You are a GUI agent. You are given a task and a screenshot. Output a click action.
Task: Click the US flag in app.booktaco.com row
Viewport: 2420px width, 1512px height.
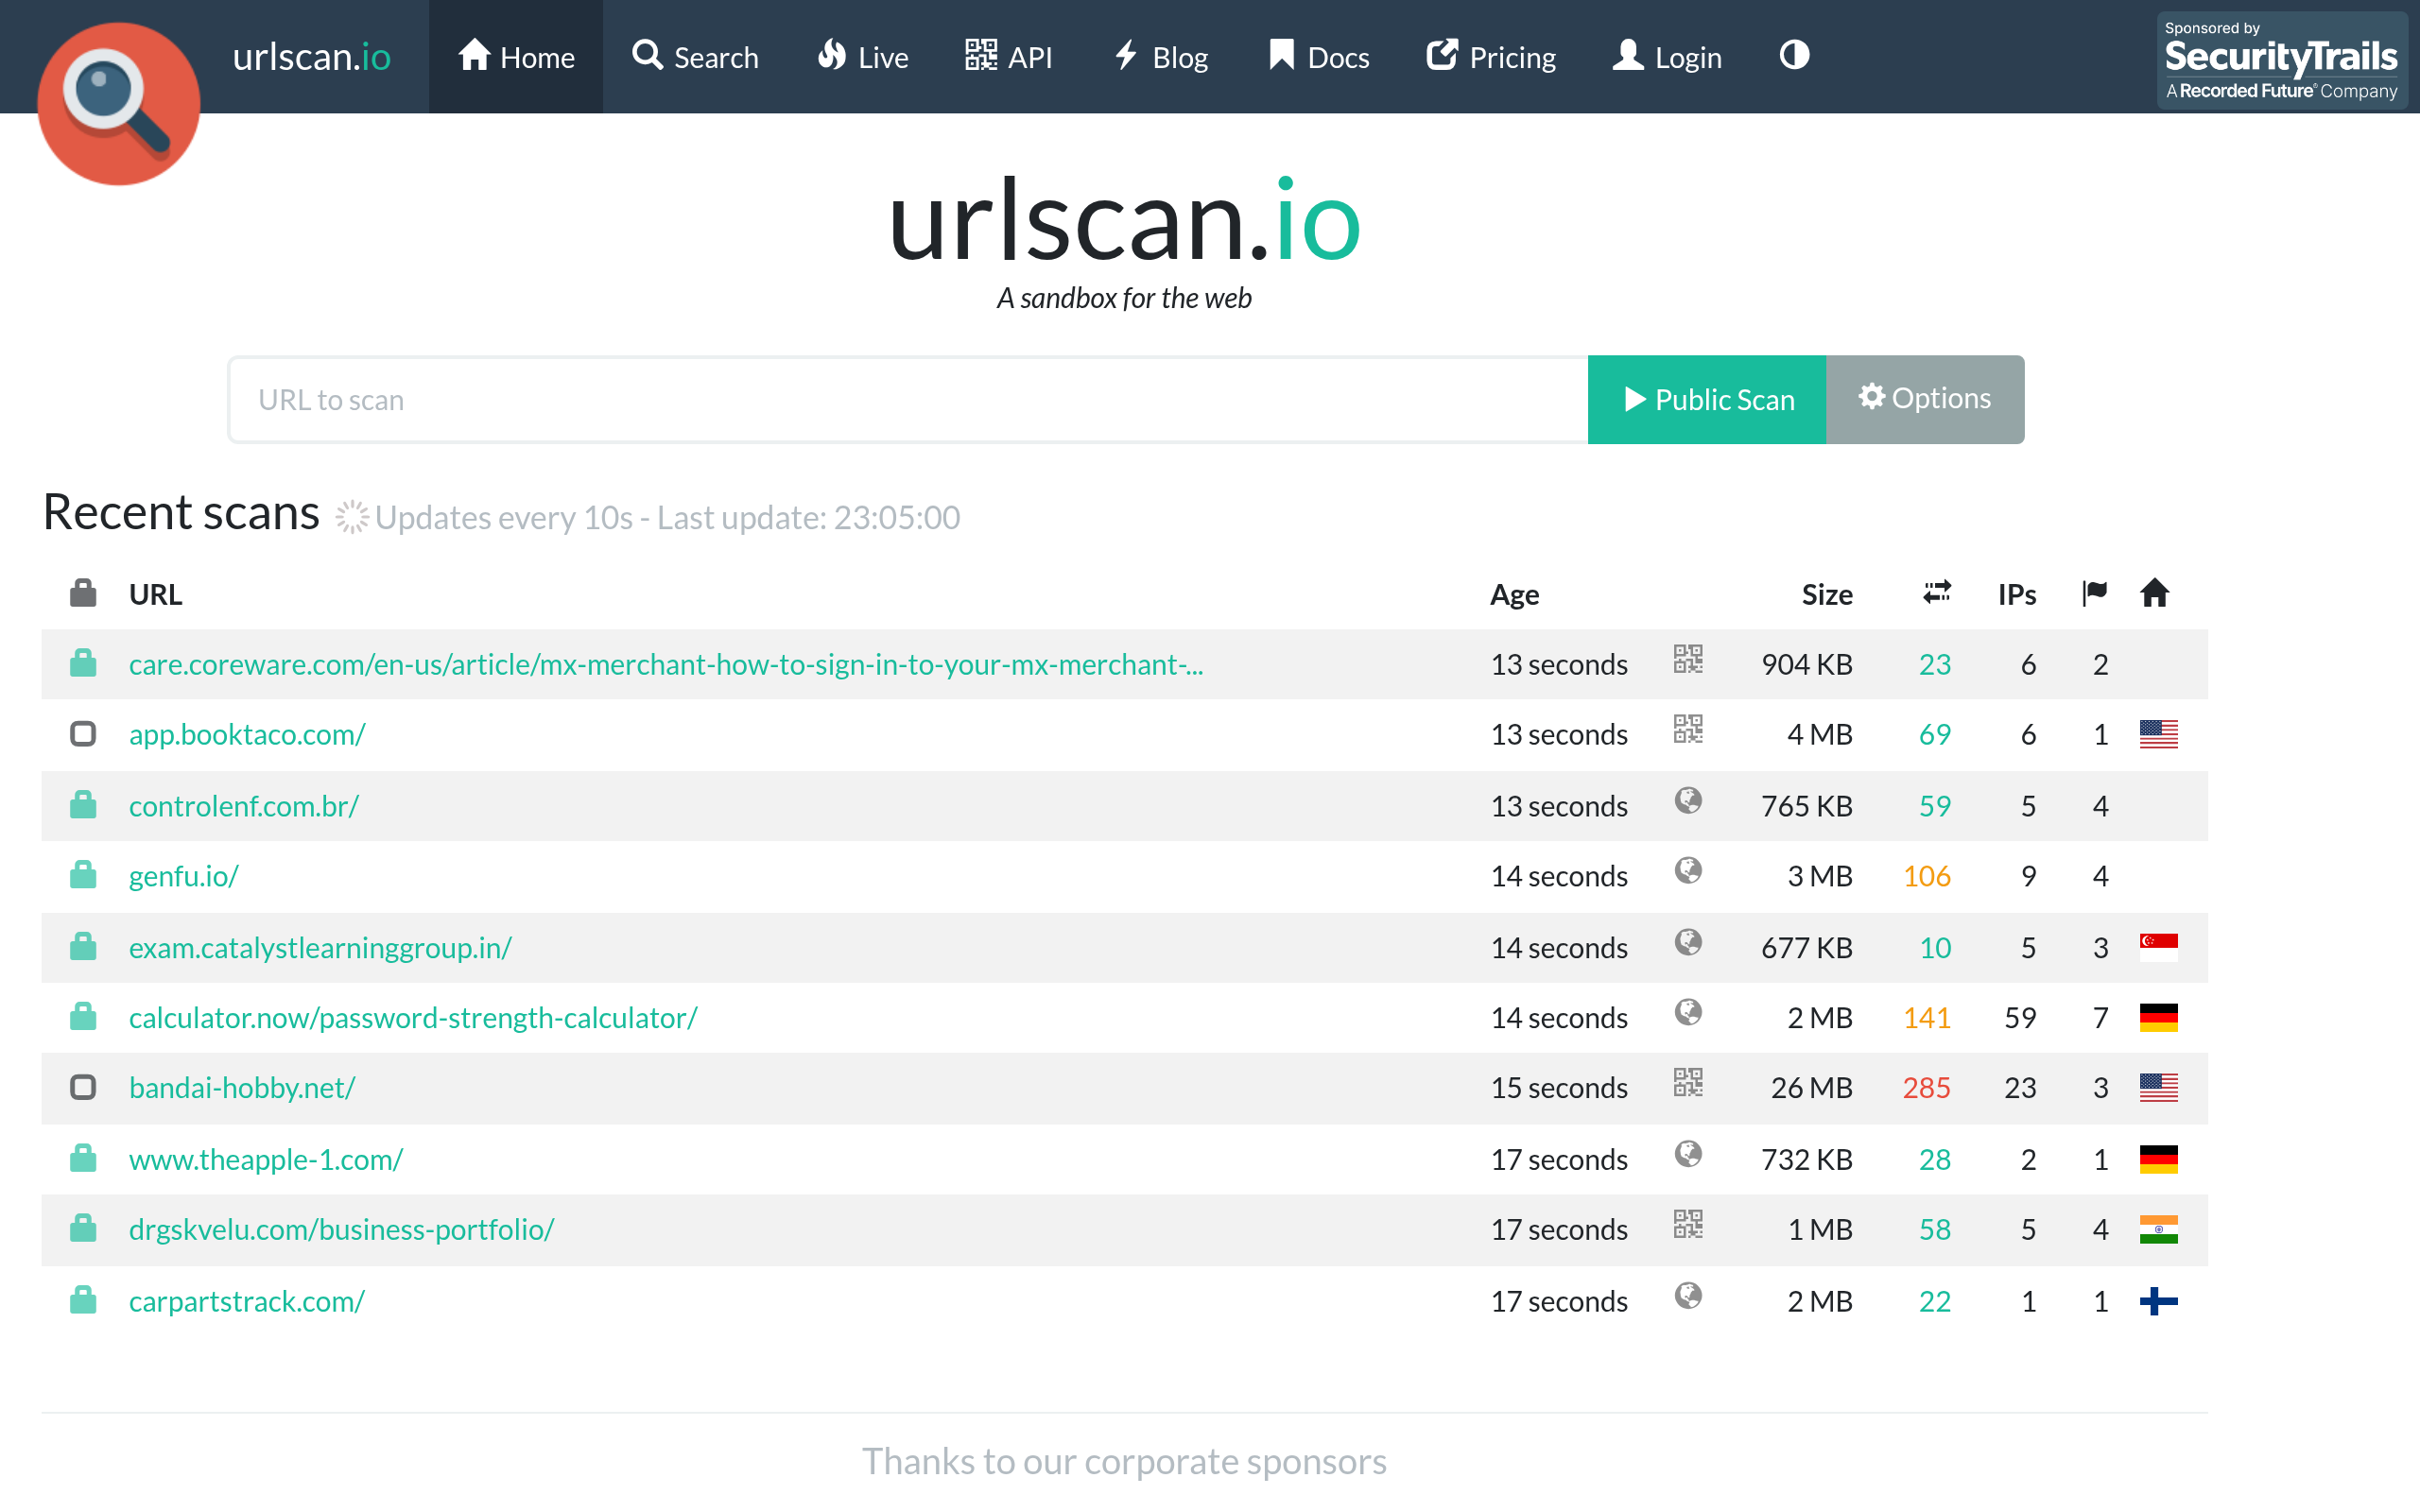(x=2158, y=734)
